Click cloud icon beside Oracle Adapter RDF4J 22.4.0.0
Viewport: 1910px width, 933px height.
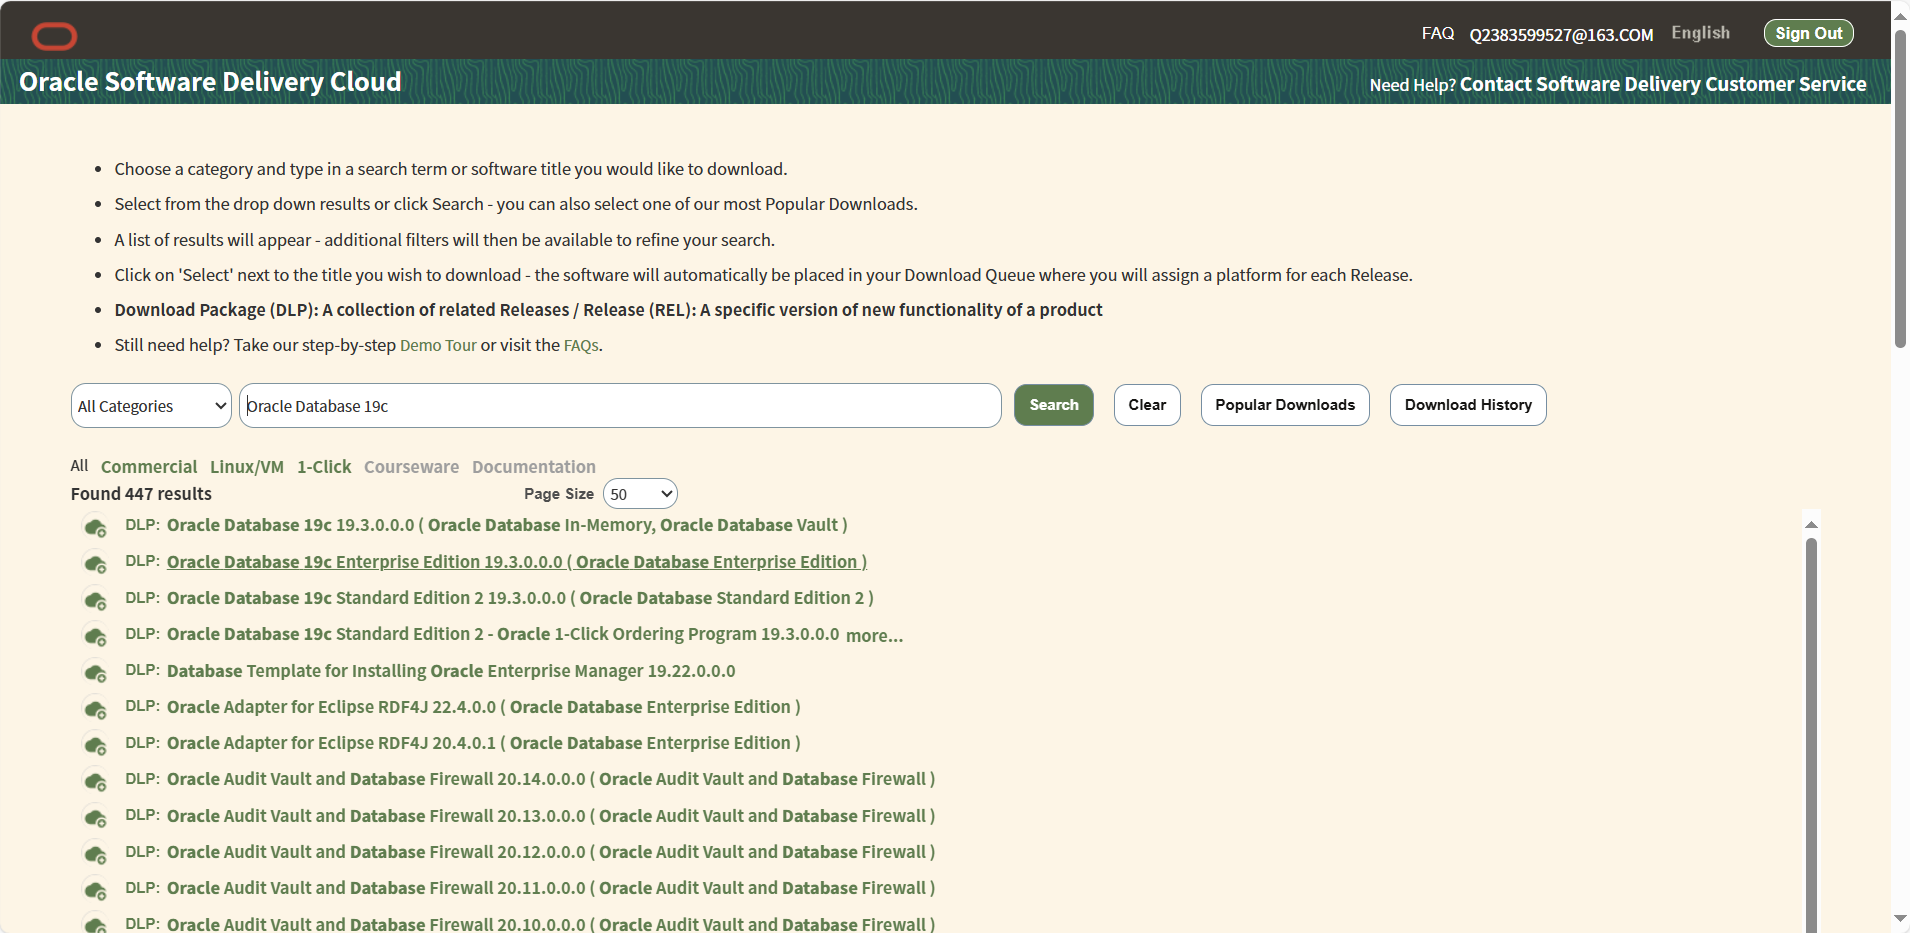95,708
